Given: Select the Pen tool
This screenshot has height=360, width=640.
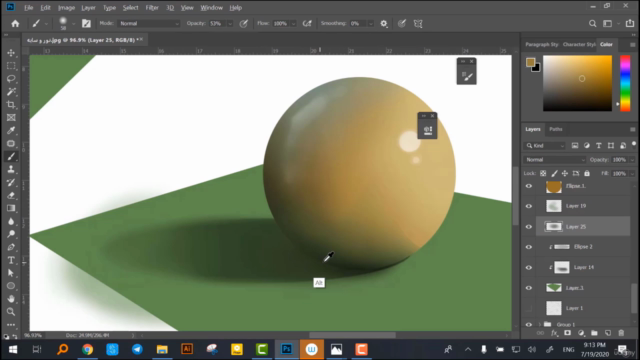Looking at the screenshot, I should tap(11, 247).
